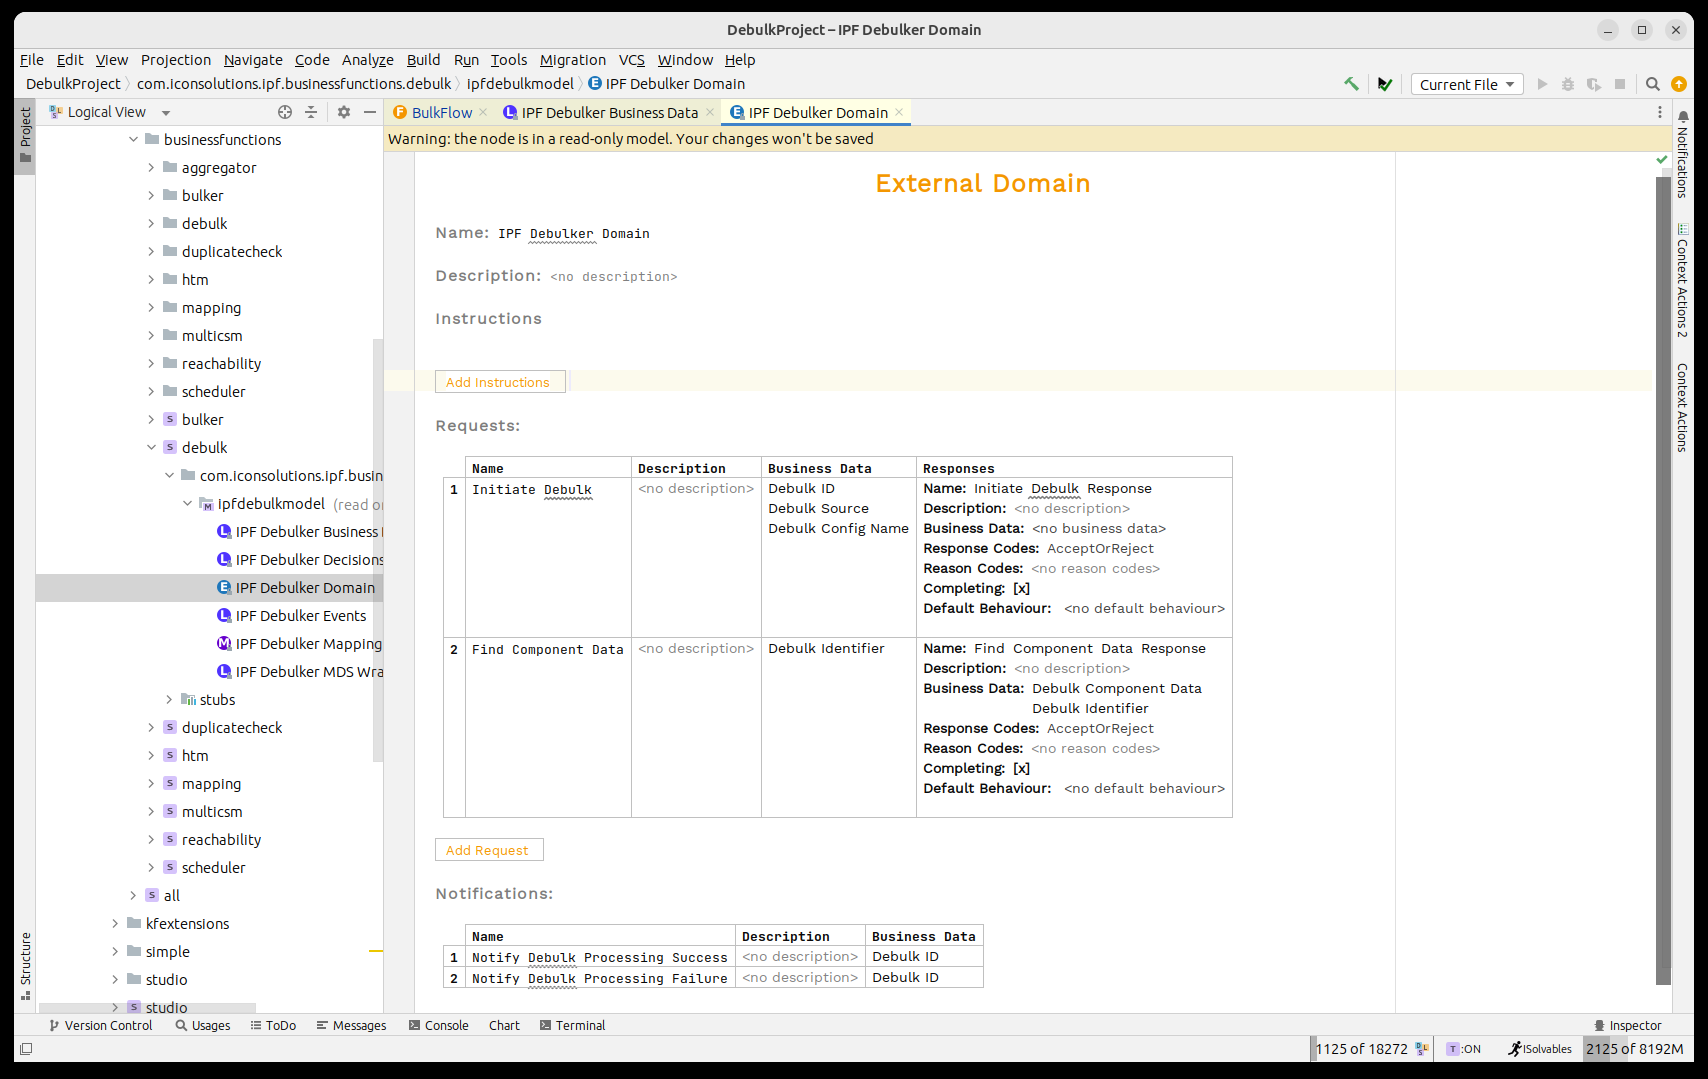Toggle Completing checkbox for Initiate Debulk Response
The image size is (1708, 1079).
[x=1021, y=589]
